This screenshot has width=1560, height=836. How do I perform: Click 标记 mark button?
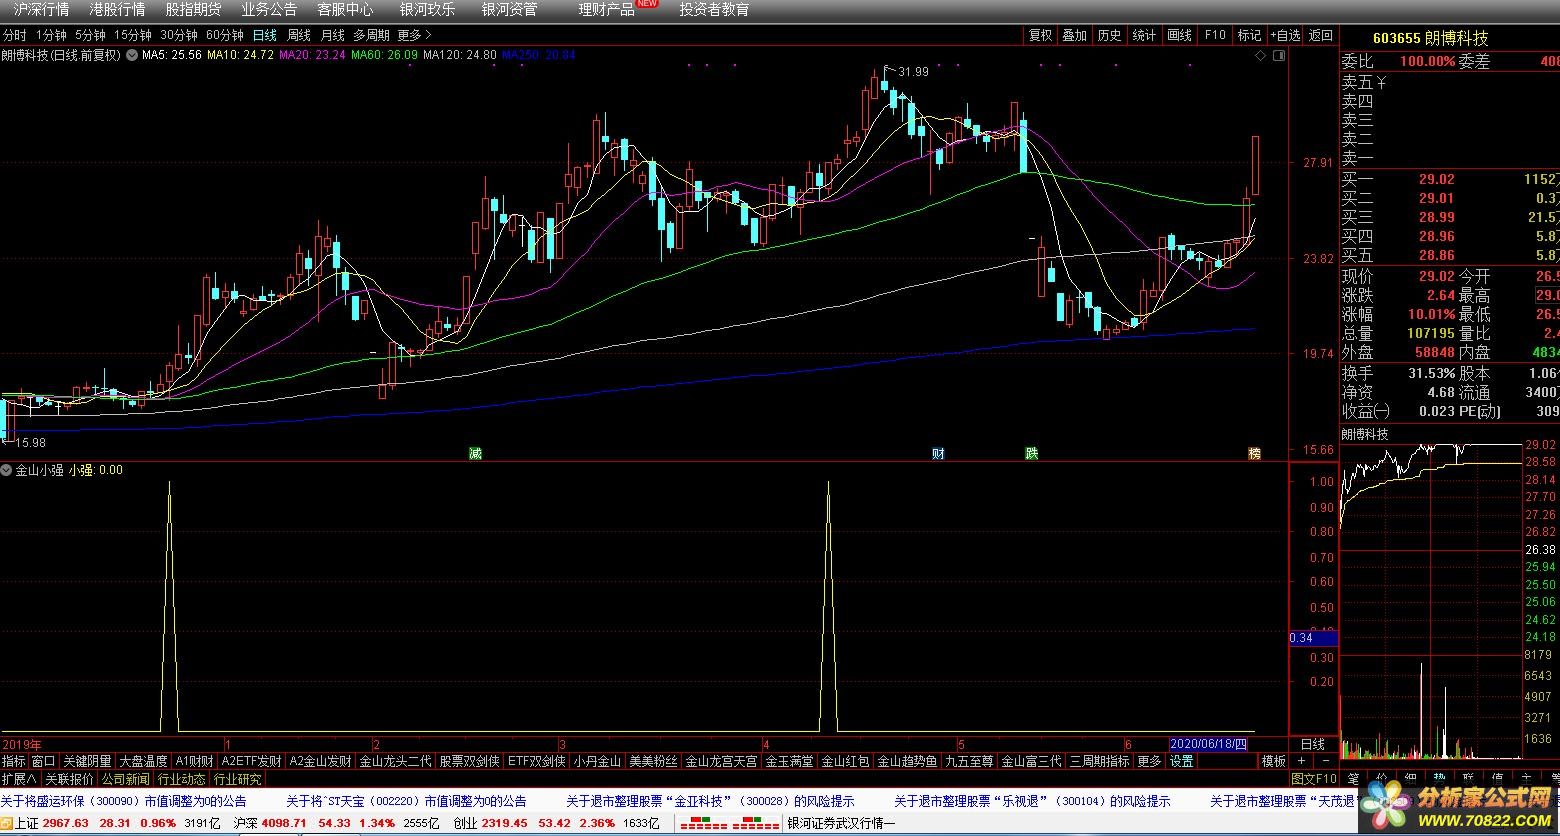pos(1249,35)
